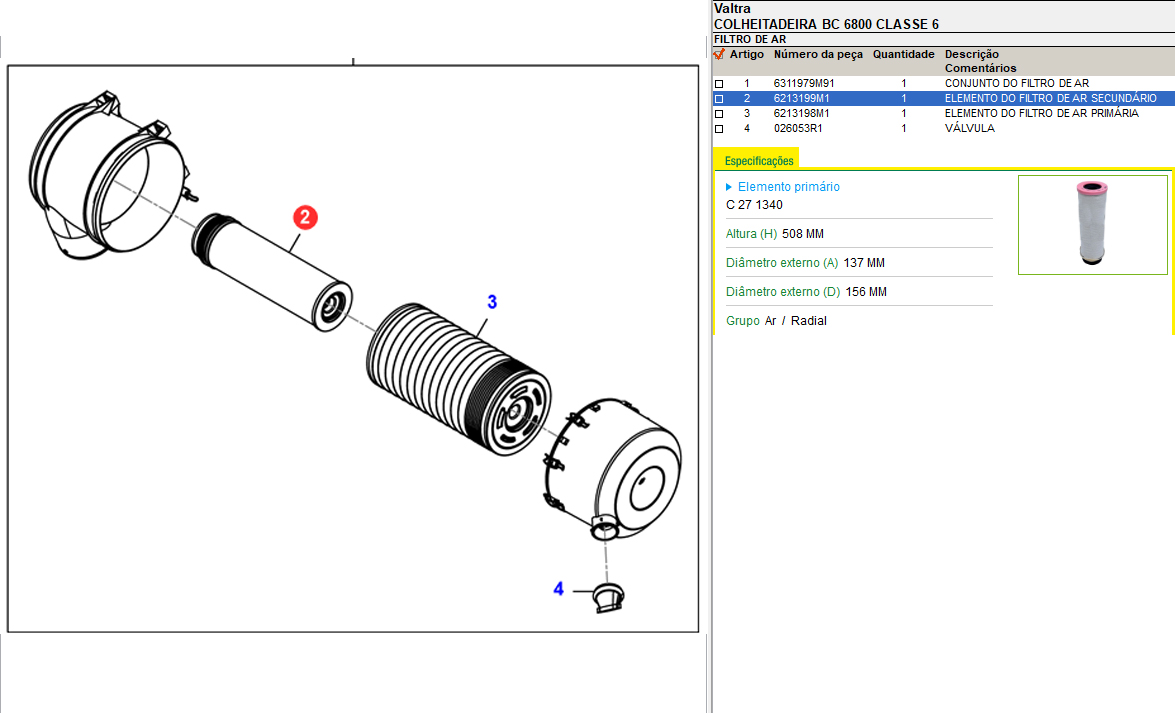Click the red checkmark select-all header icon
The image size is (1175, 713).
tap(719, 54)
